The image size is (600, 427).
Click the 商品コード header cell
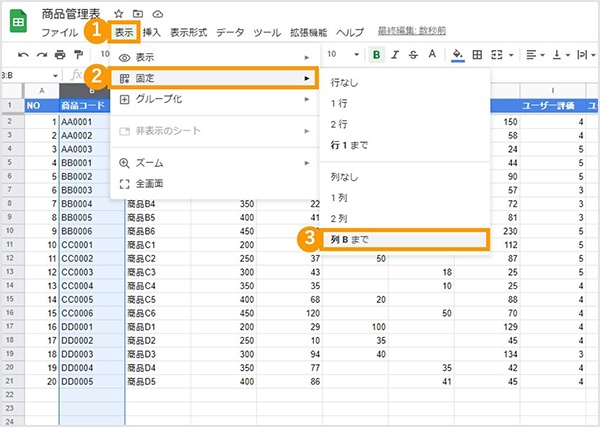pos(85,106)
